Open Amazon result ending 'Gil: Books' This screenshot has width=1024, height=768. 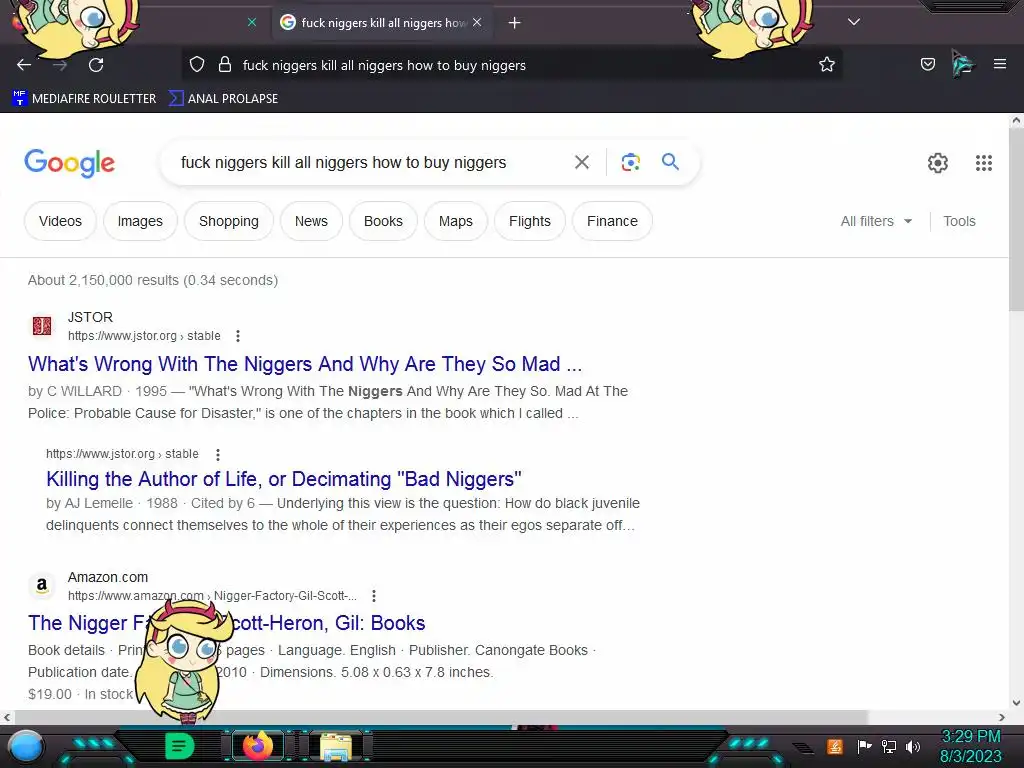(227, 623)
